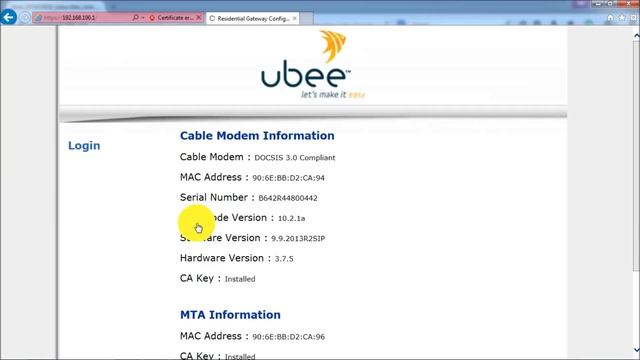Click the ubee logo
The image size is (640, 360).
pyautogui.click(x=313, y=64)
